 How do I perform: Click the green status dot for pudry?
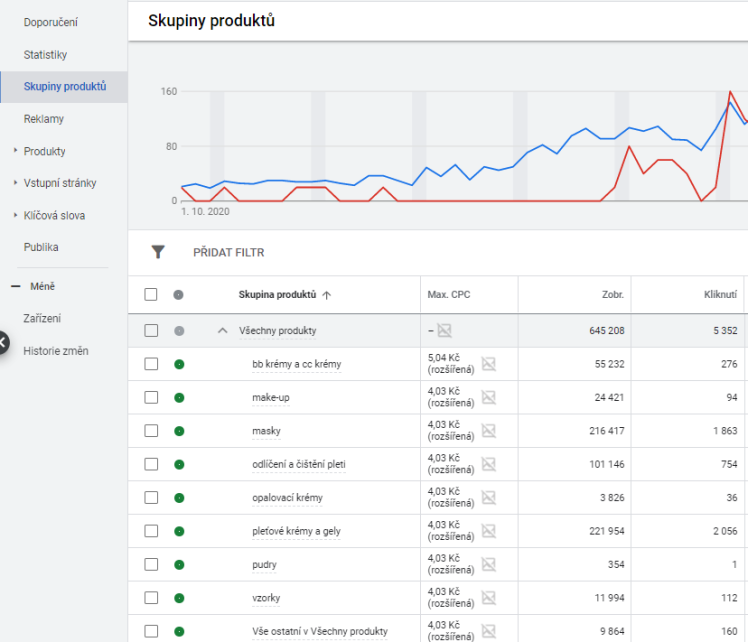[x=179, y=565]
